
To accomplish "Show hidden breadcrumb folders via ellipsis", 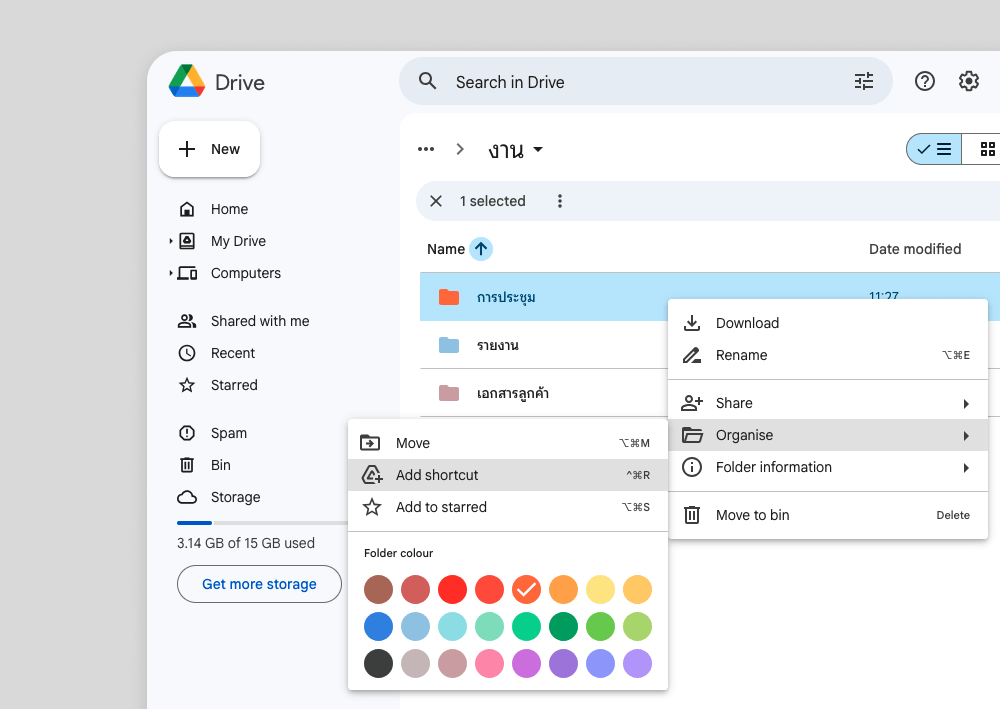I will click(x=426, y=150).
